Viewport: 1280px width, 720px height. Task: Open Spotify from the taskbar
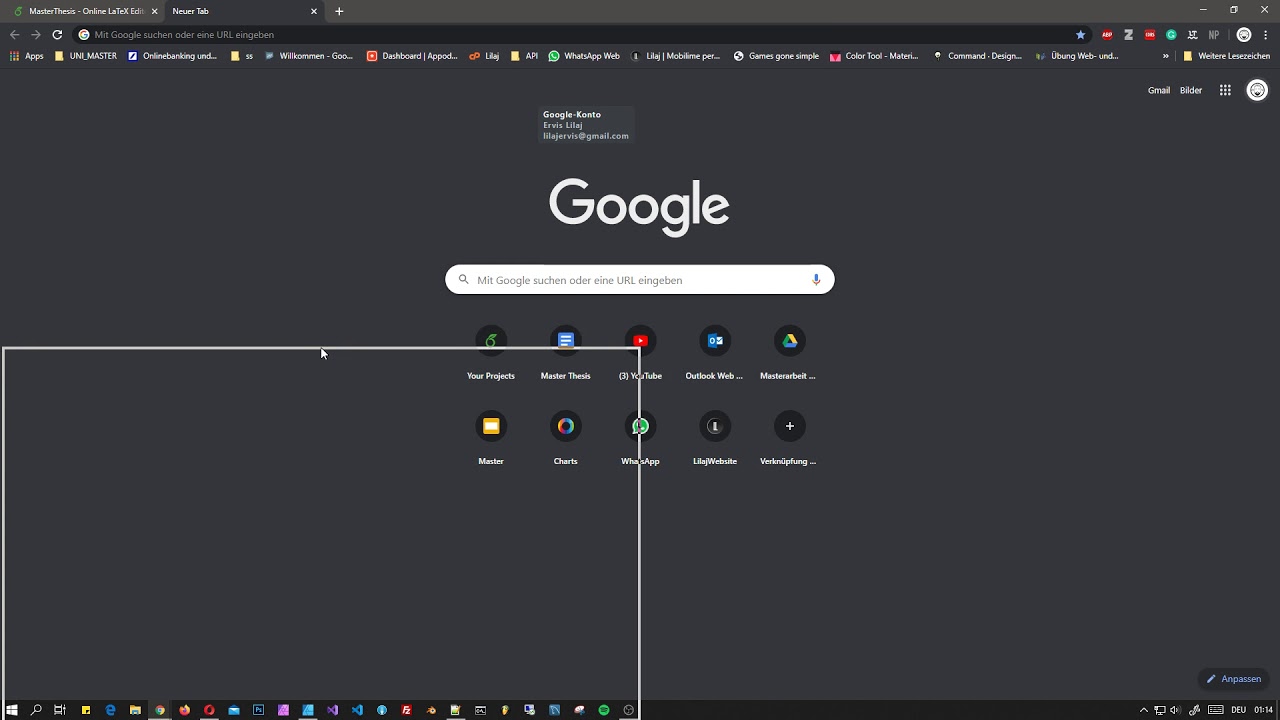click(x=604, y=710)
